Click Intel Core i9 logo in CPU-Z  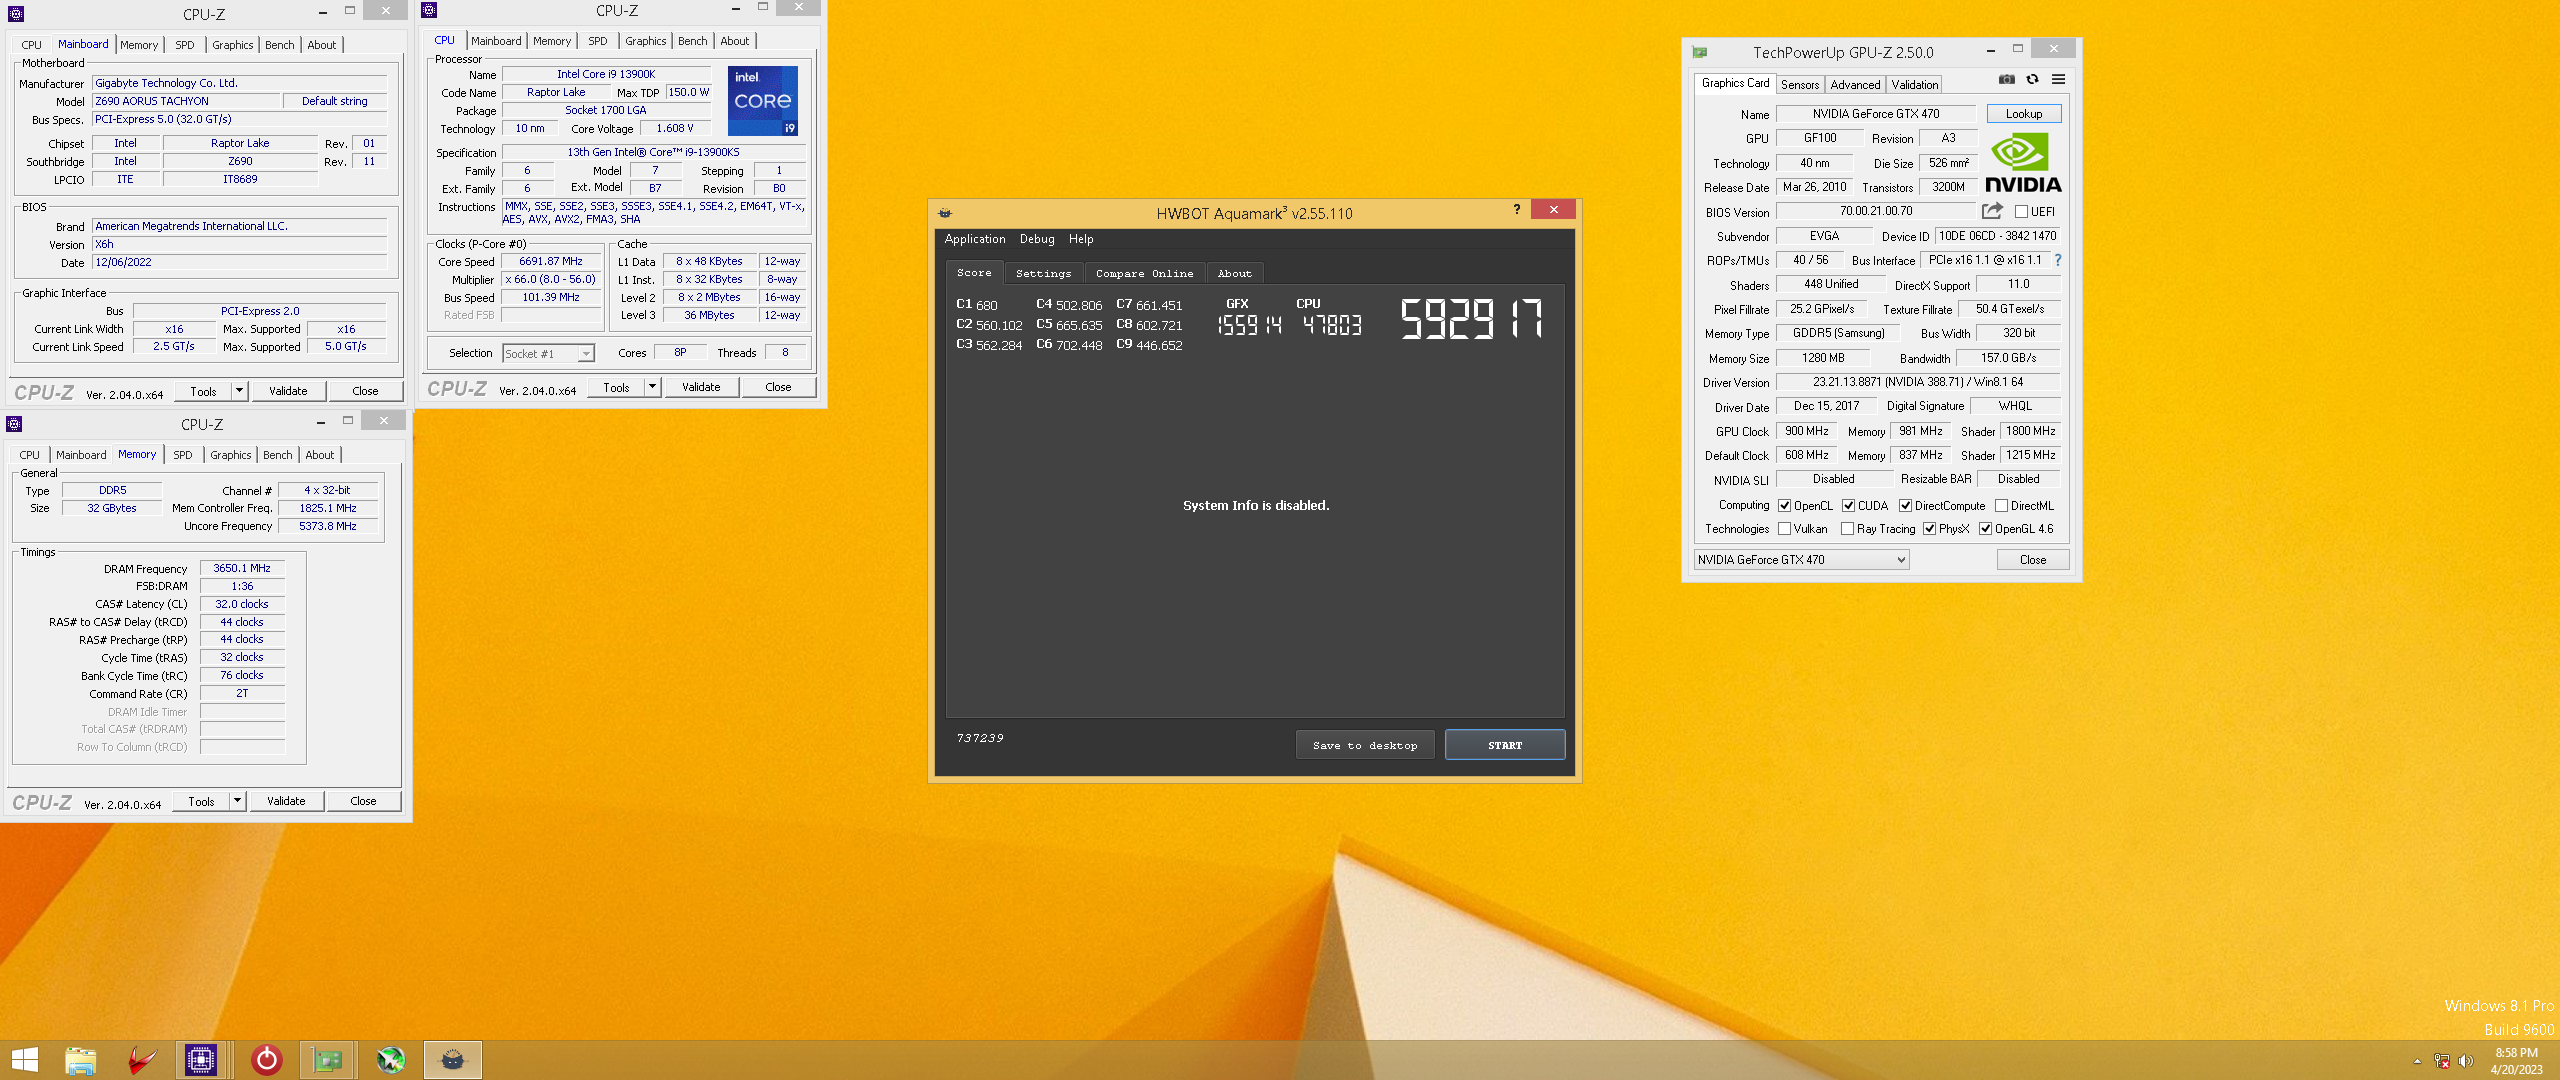(x=762, y=100)
